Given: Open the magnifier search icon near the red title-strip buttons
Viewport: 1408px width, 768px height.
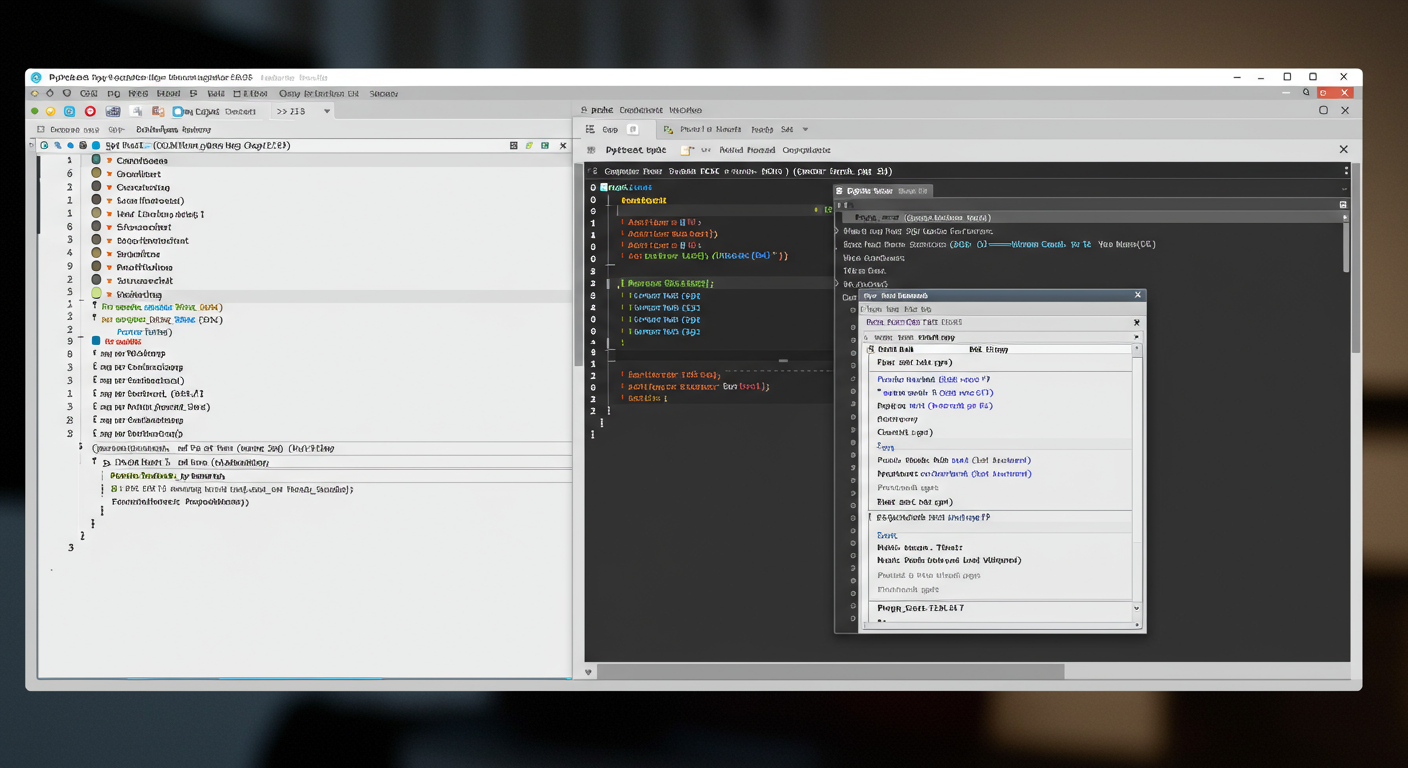Looking at the screenshot, I should [1306, 93].
